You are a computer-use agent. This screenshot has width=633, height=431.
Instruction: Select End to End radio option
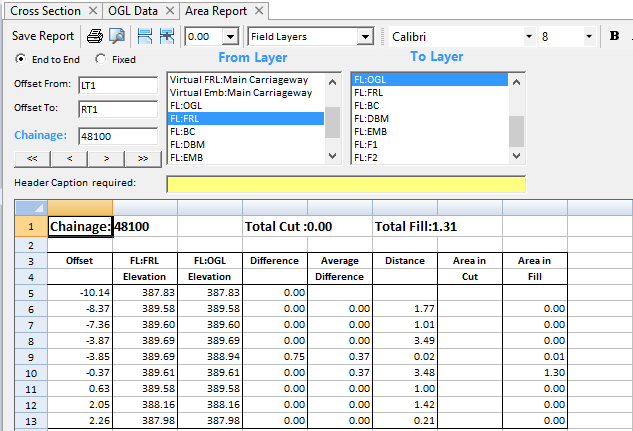pos(22,59)
